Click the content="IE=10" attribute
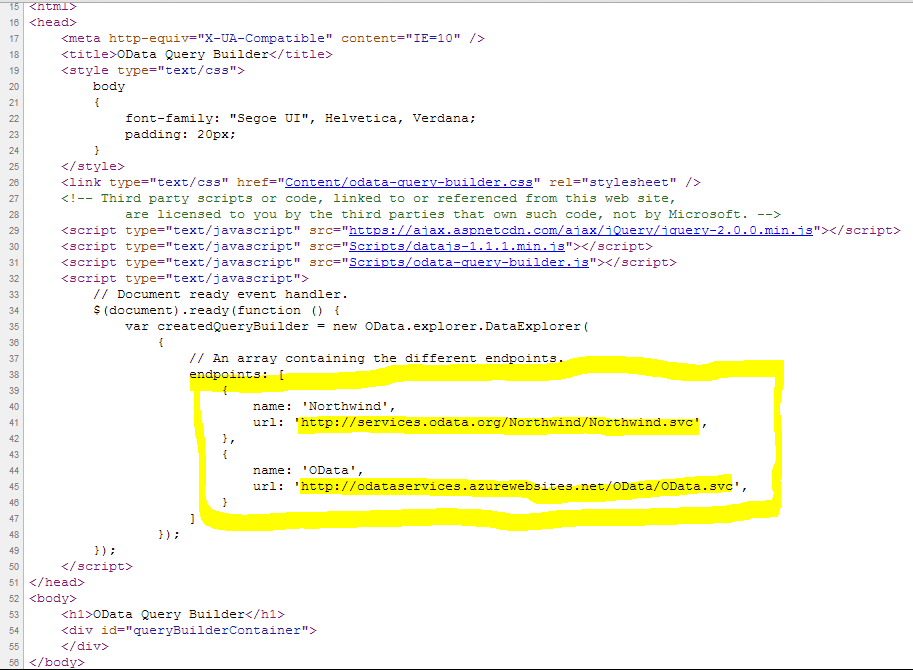Image resolution: width=913 pixels, height=670 pixels. [401, 38]
